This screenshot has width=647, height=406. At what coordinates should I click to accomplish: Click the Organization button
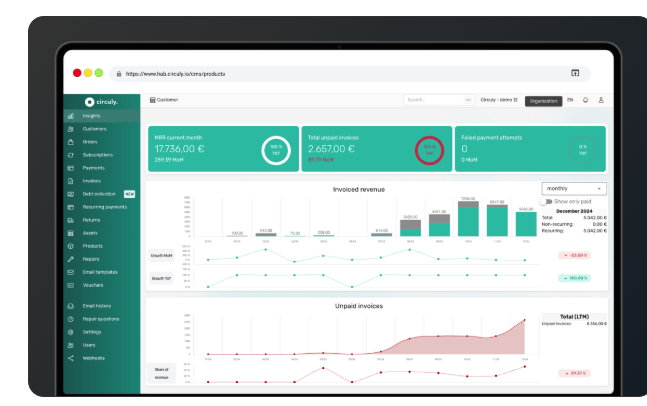tap(543, 101)
